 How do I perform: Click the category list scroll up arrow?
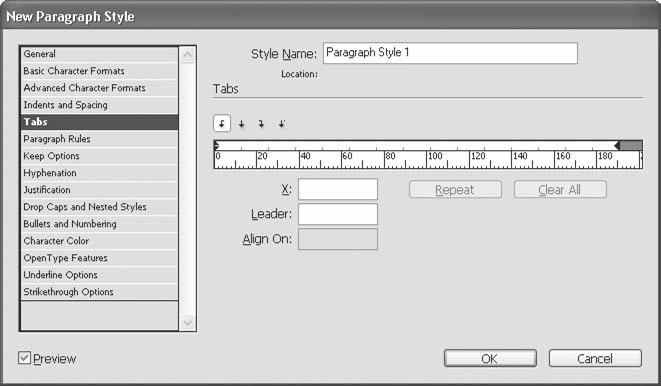pyautogui.click(x=187, y=54)
